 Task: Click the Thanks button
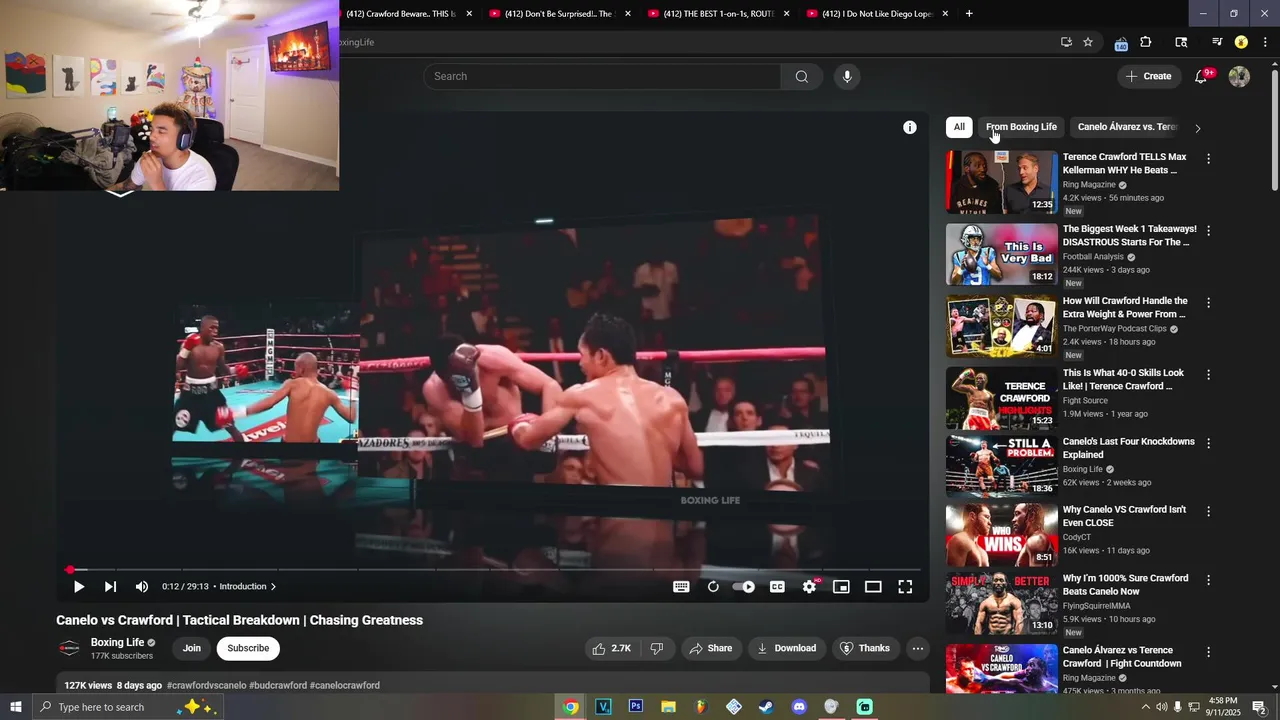[865, 648]
